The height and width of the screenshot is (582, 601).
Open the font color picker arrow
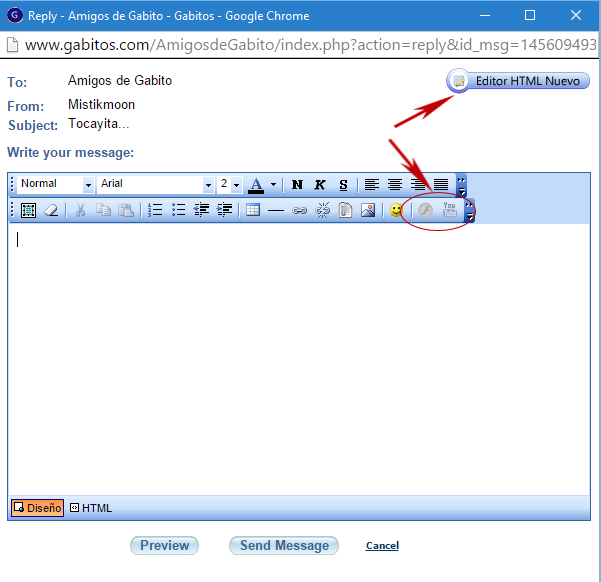point(273,185)
